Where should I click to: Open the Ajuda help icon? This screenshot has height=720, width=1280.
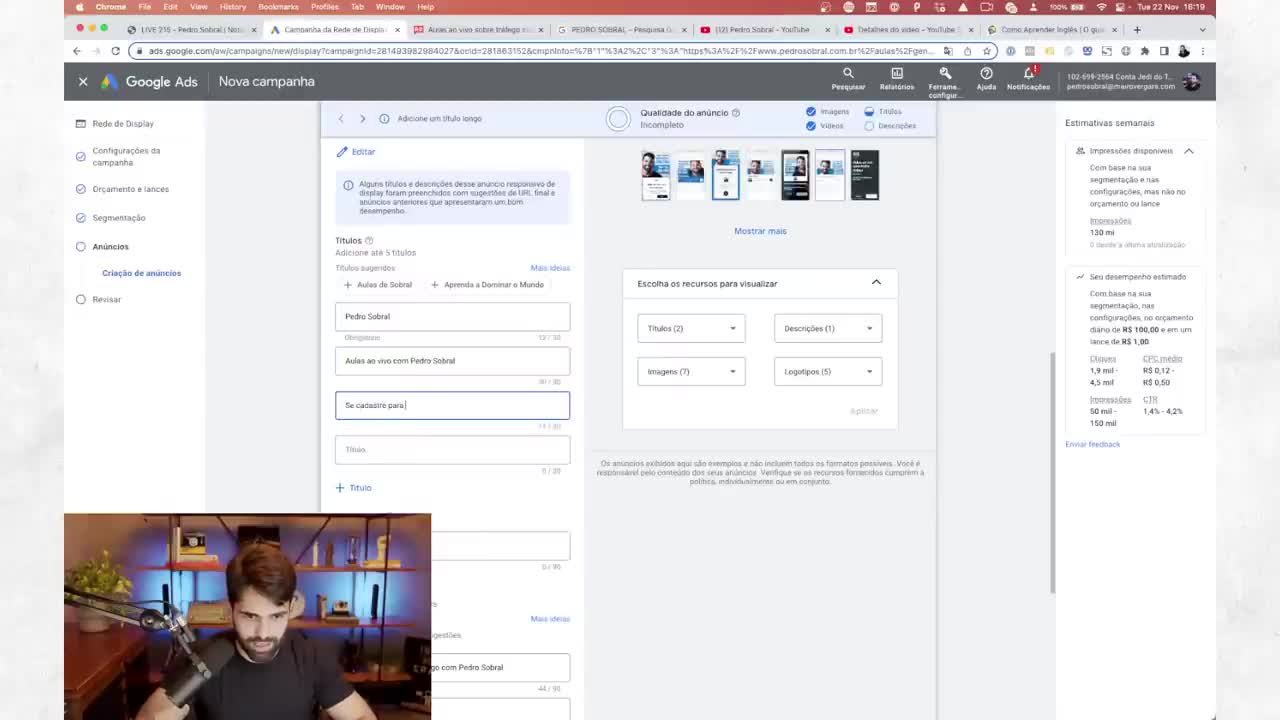pyautogui.click(x=986, y=73)
